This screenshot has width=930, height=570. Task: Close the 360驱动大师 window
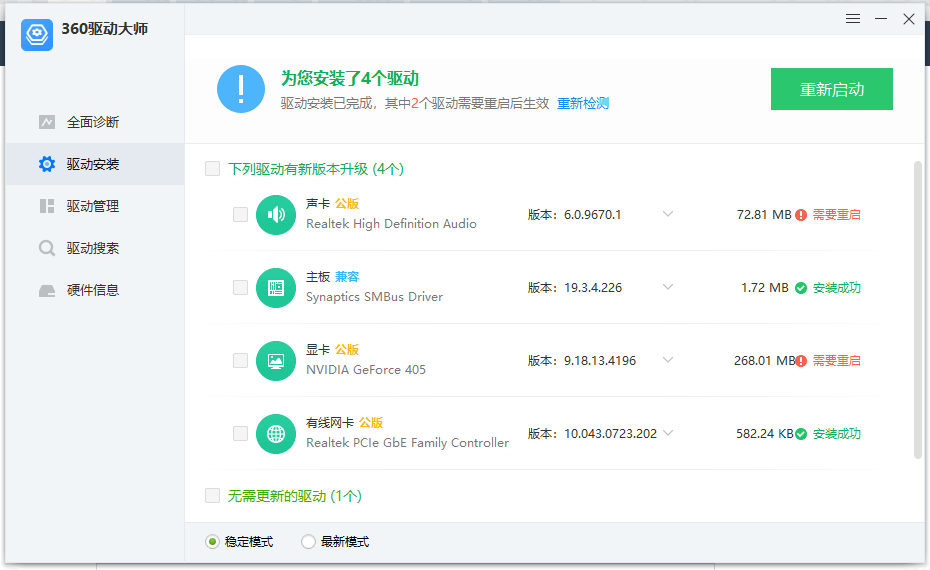(909, 19)
